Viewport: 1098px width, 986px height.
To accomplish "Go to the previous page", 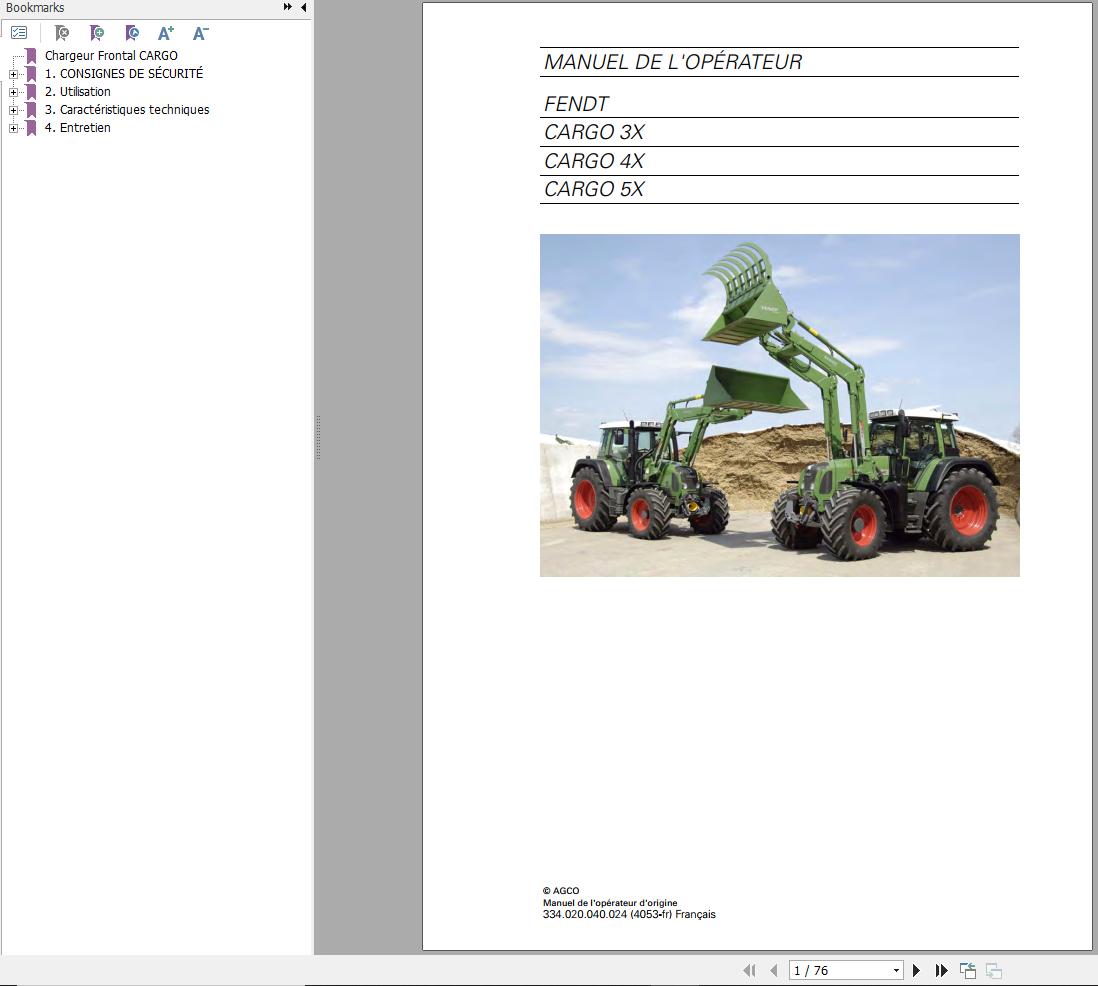I will click(774, 971).
